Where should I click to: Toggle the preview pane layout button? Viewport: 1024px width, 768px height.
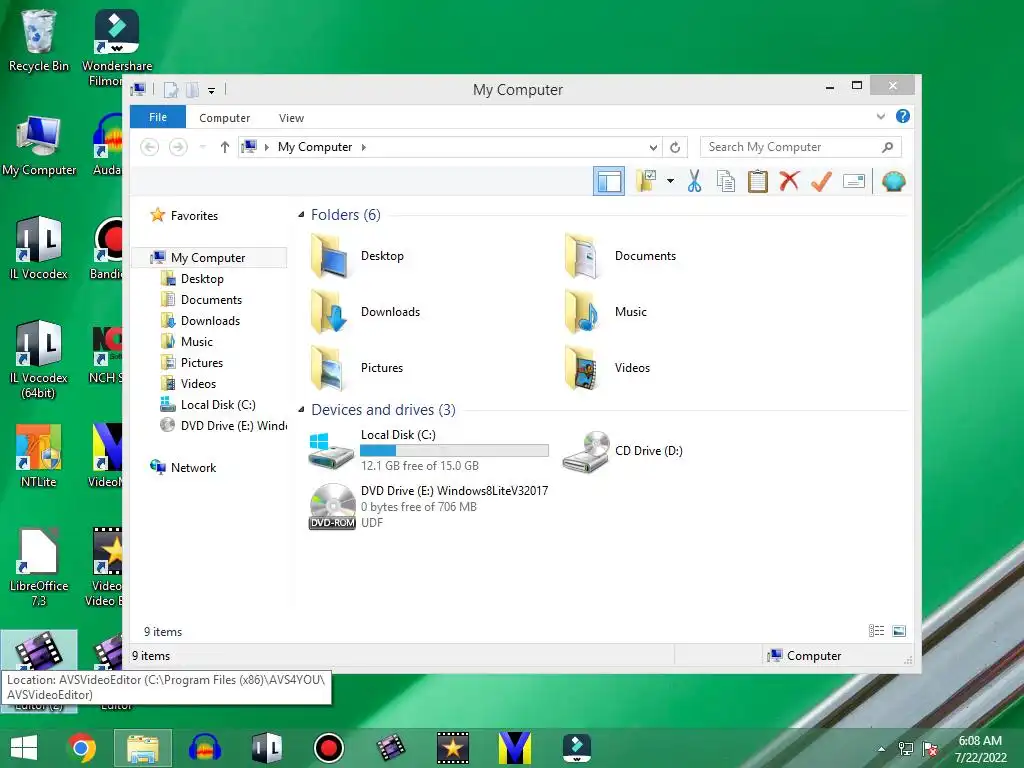[609, 181]
